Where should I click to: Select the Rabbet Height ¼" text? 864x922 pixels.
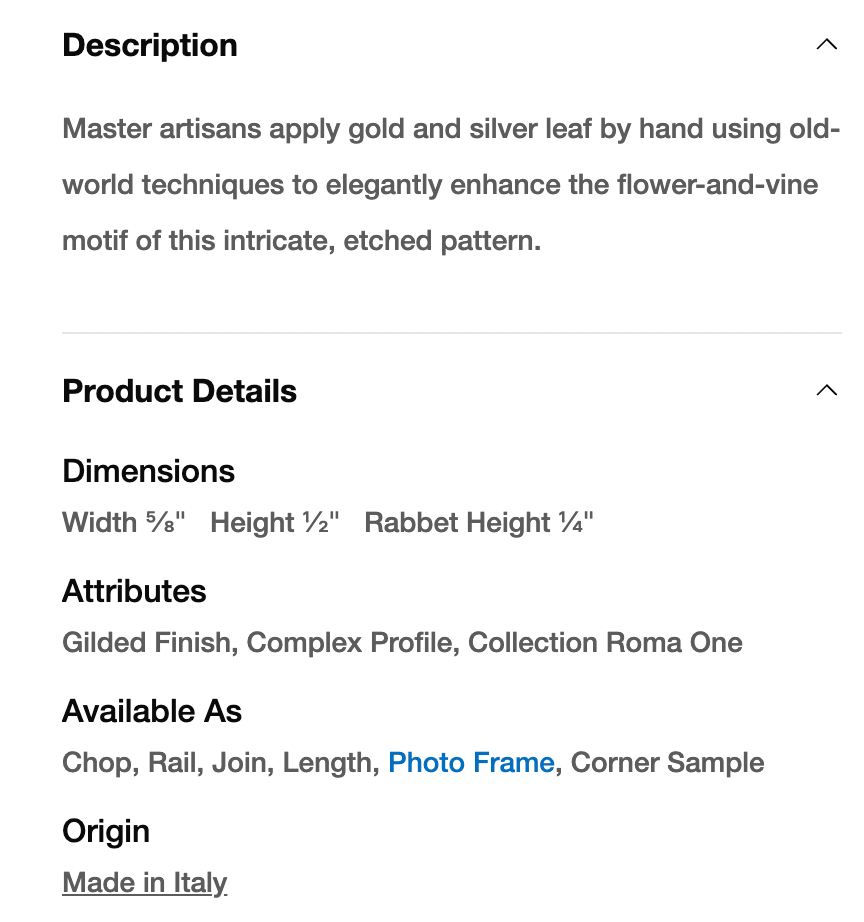(479, 523)
